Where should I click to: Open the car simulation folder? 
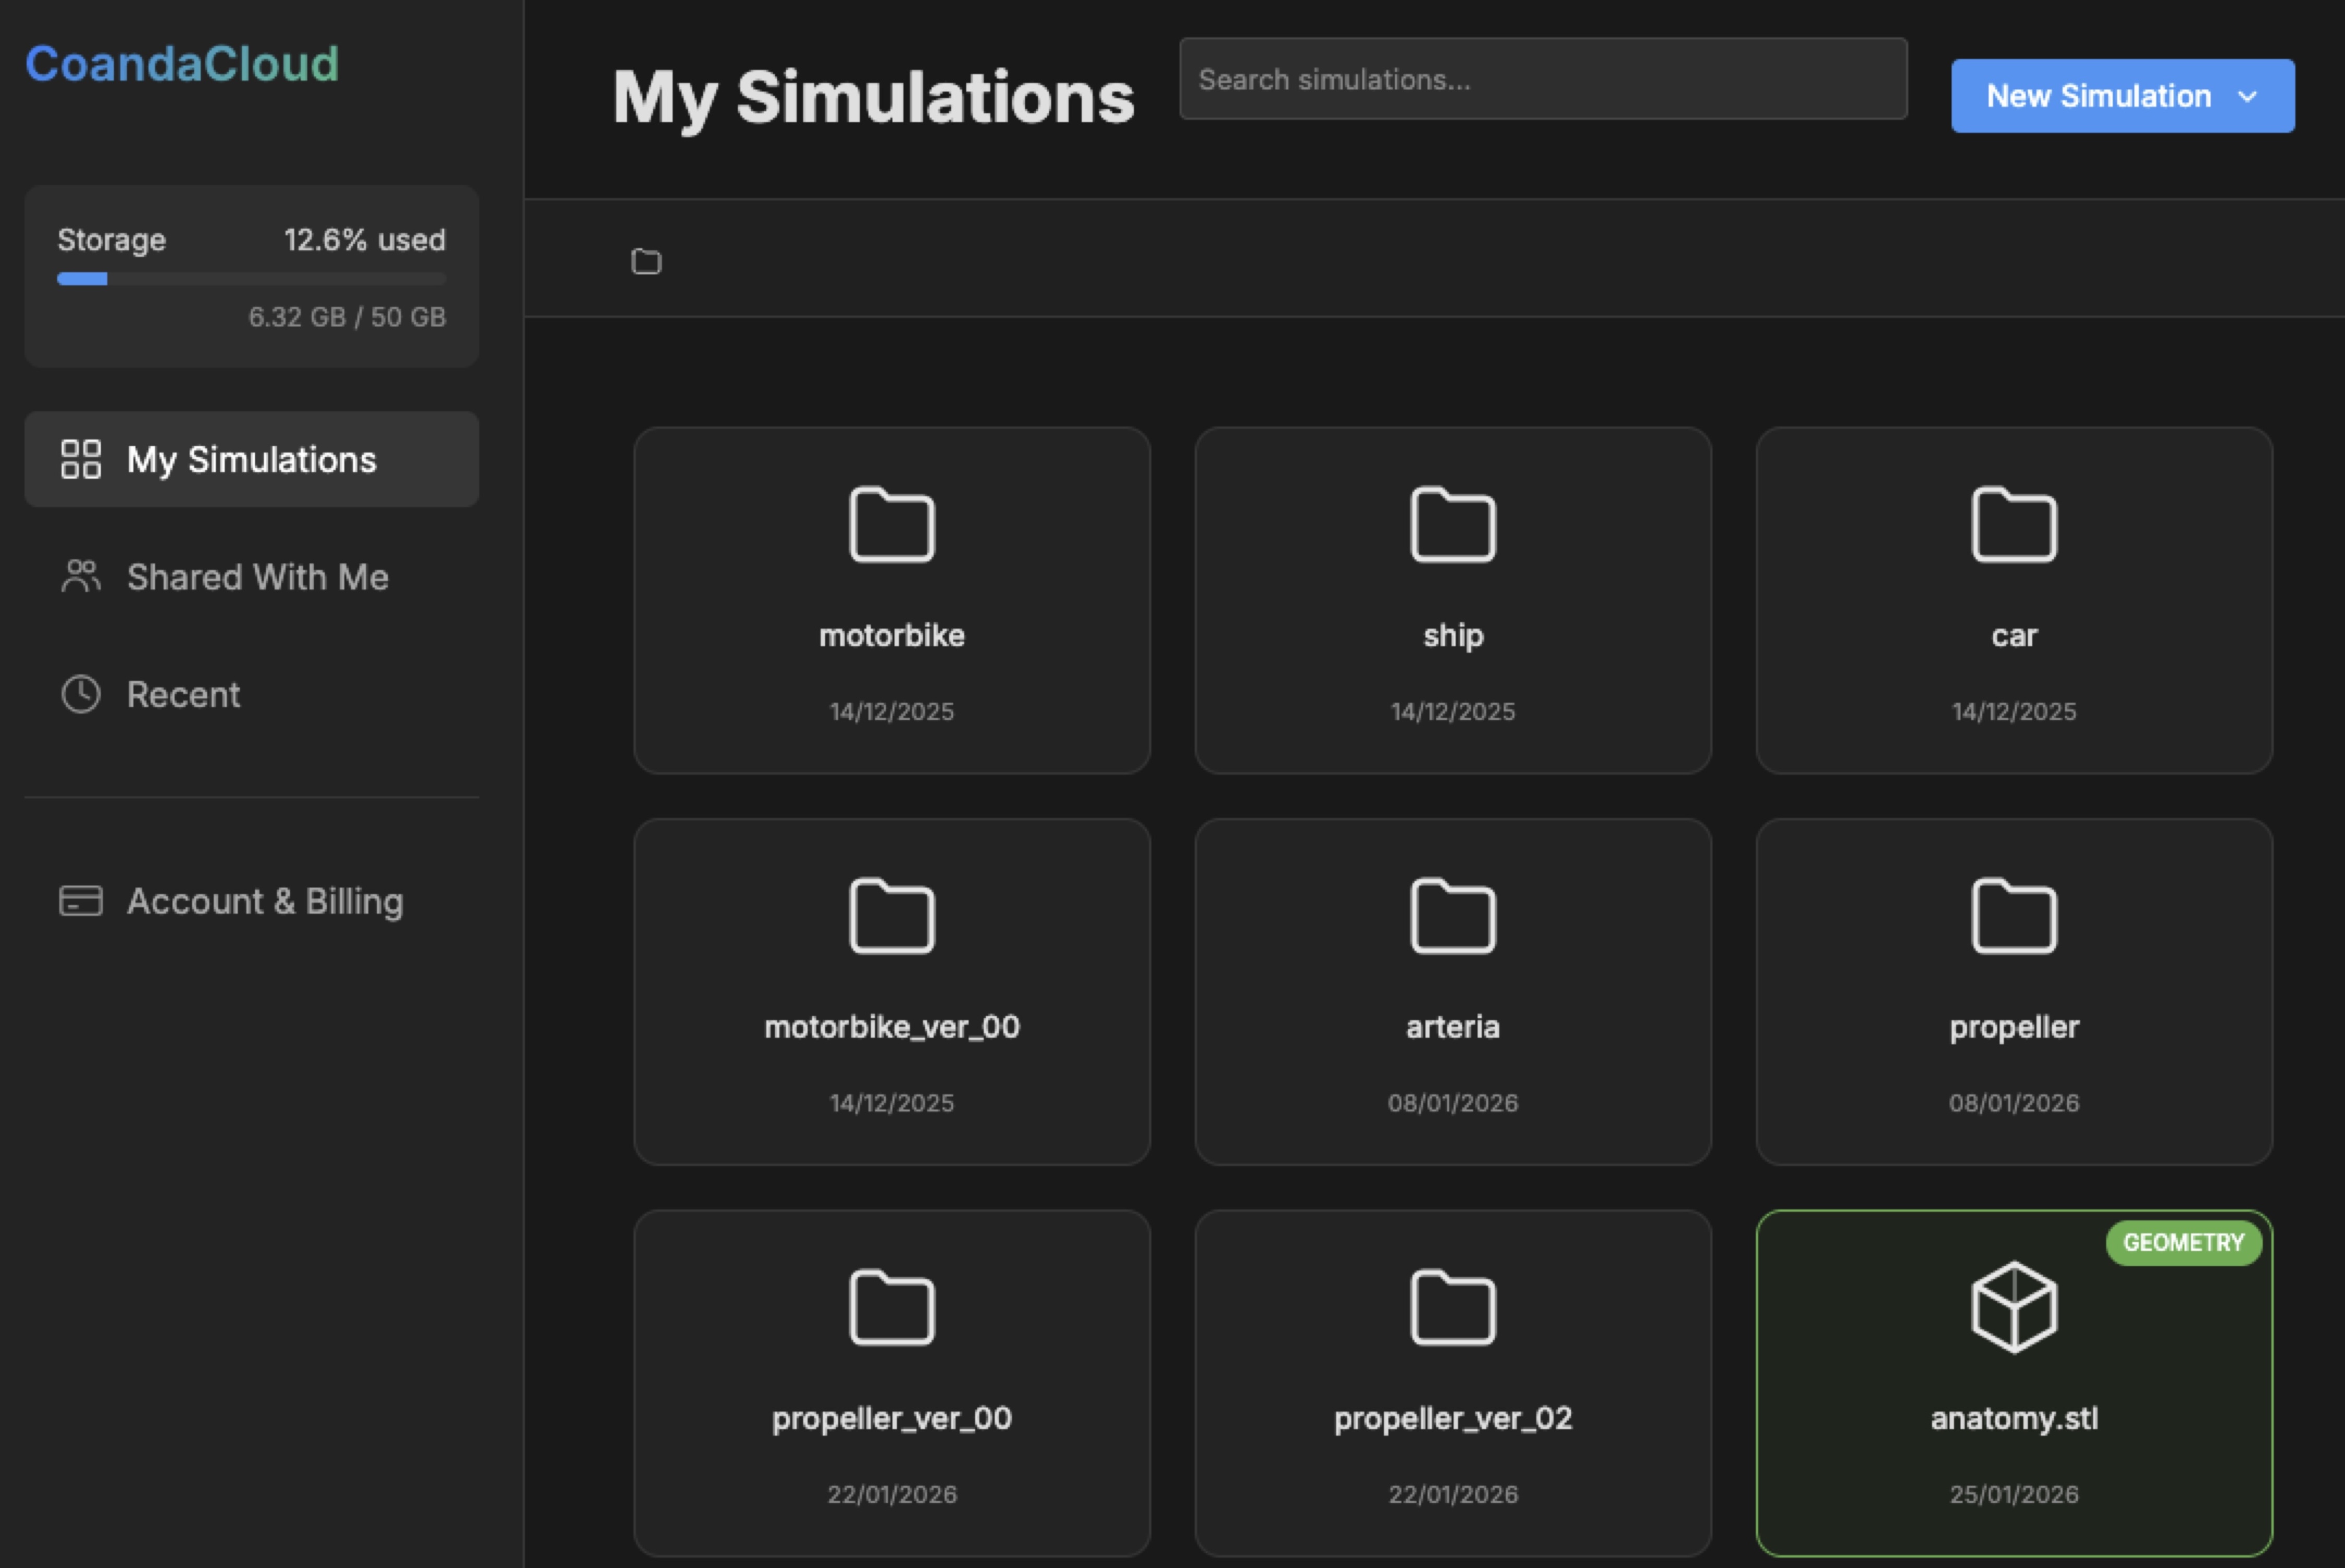(2013, 600)
